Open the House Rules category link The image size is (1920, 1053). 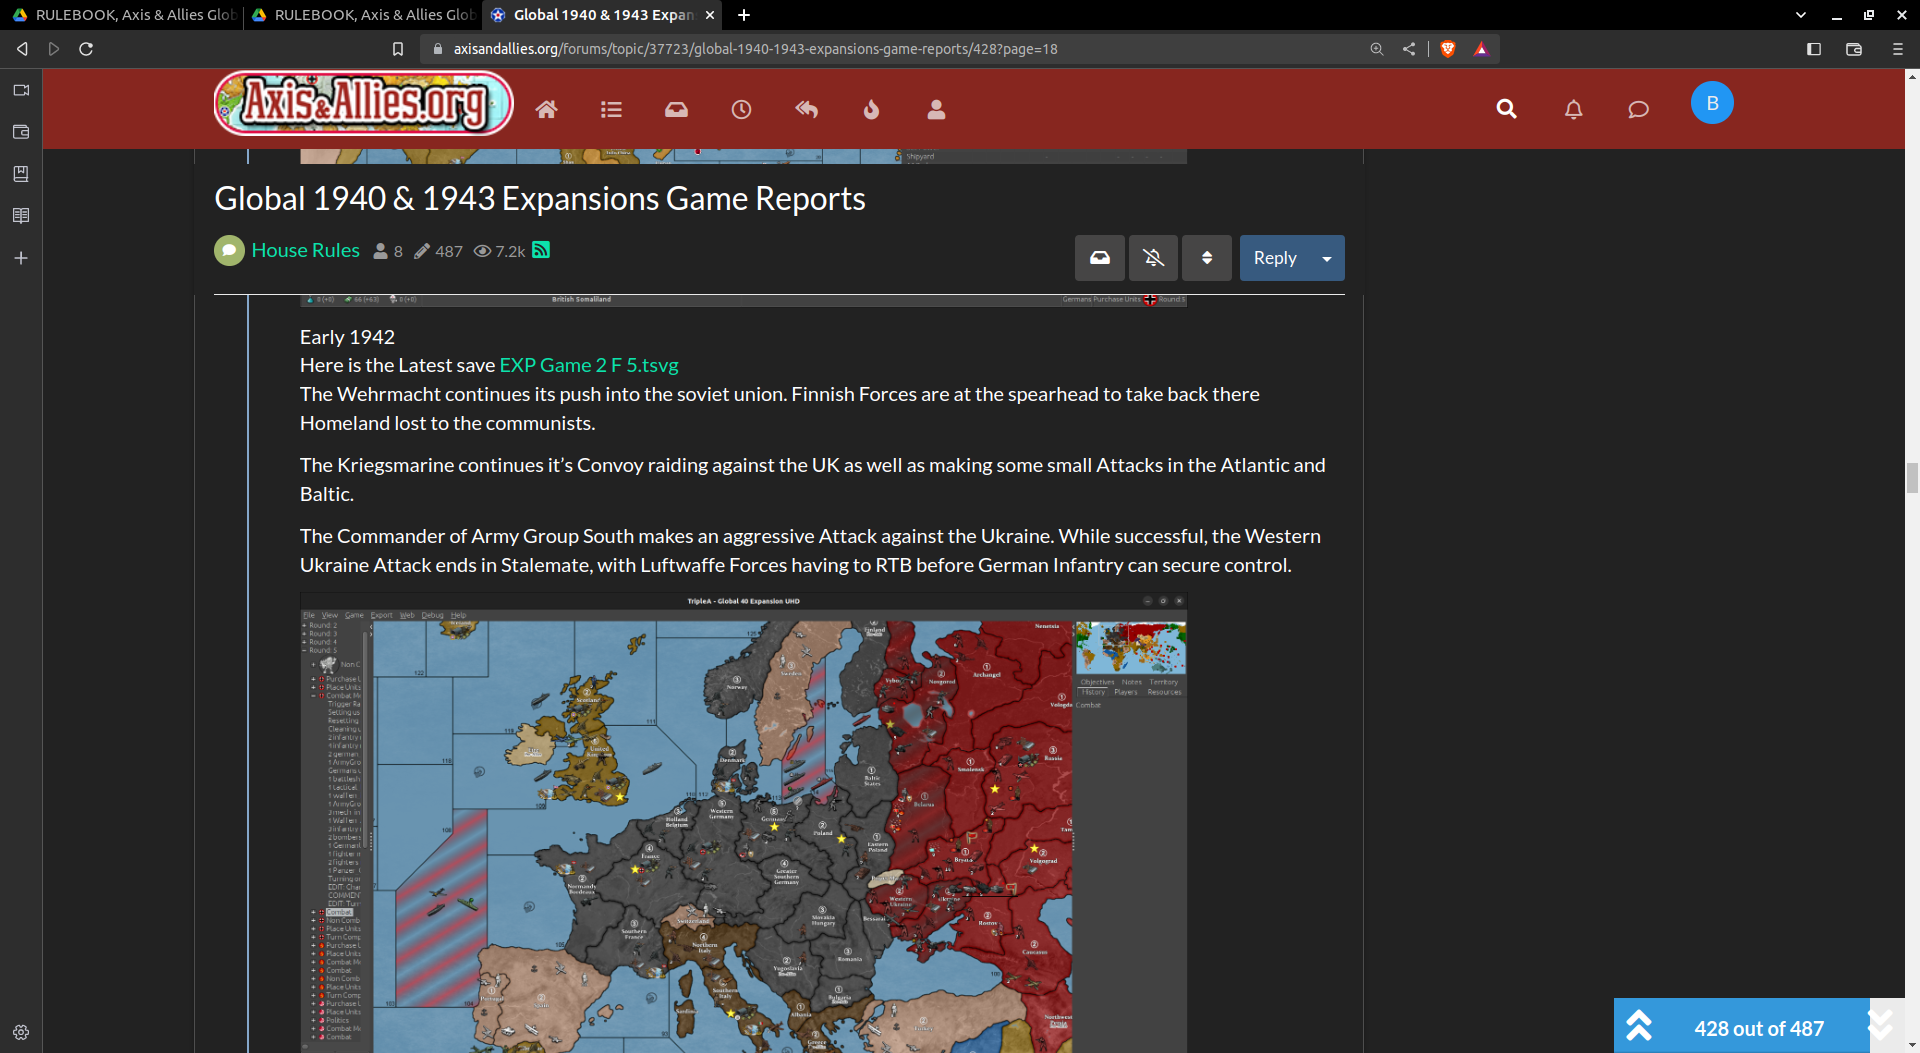[305, 250]
